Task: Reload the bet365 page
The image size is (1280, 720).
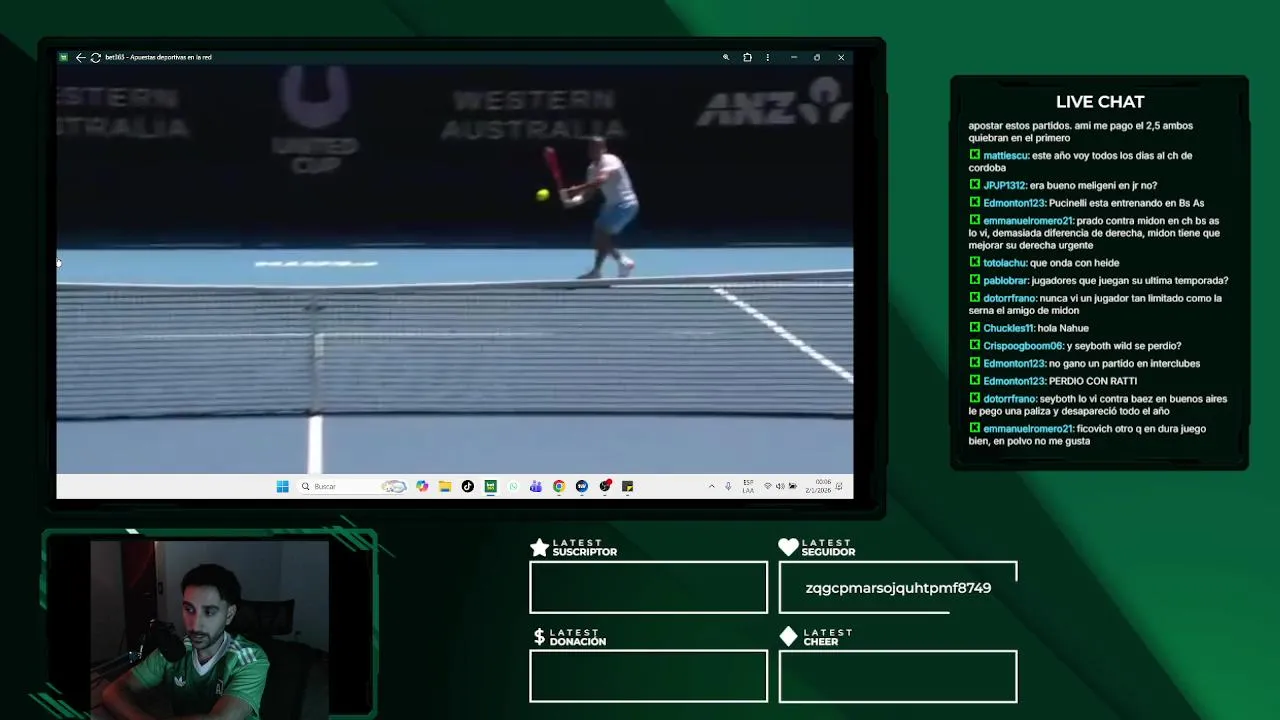Action: coord(95,57)
